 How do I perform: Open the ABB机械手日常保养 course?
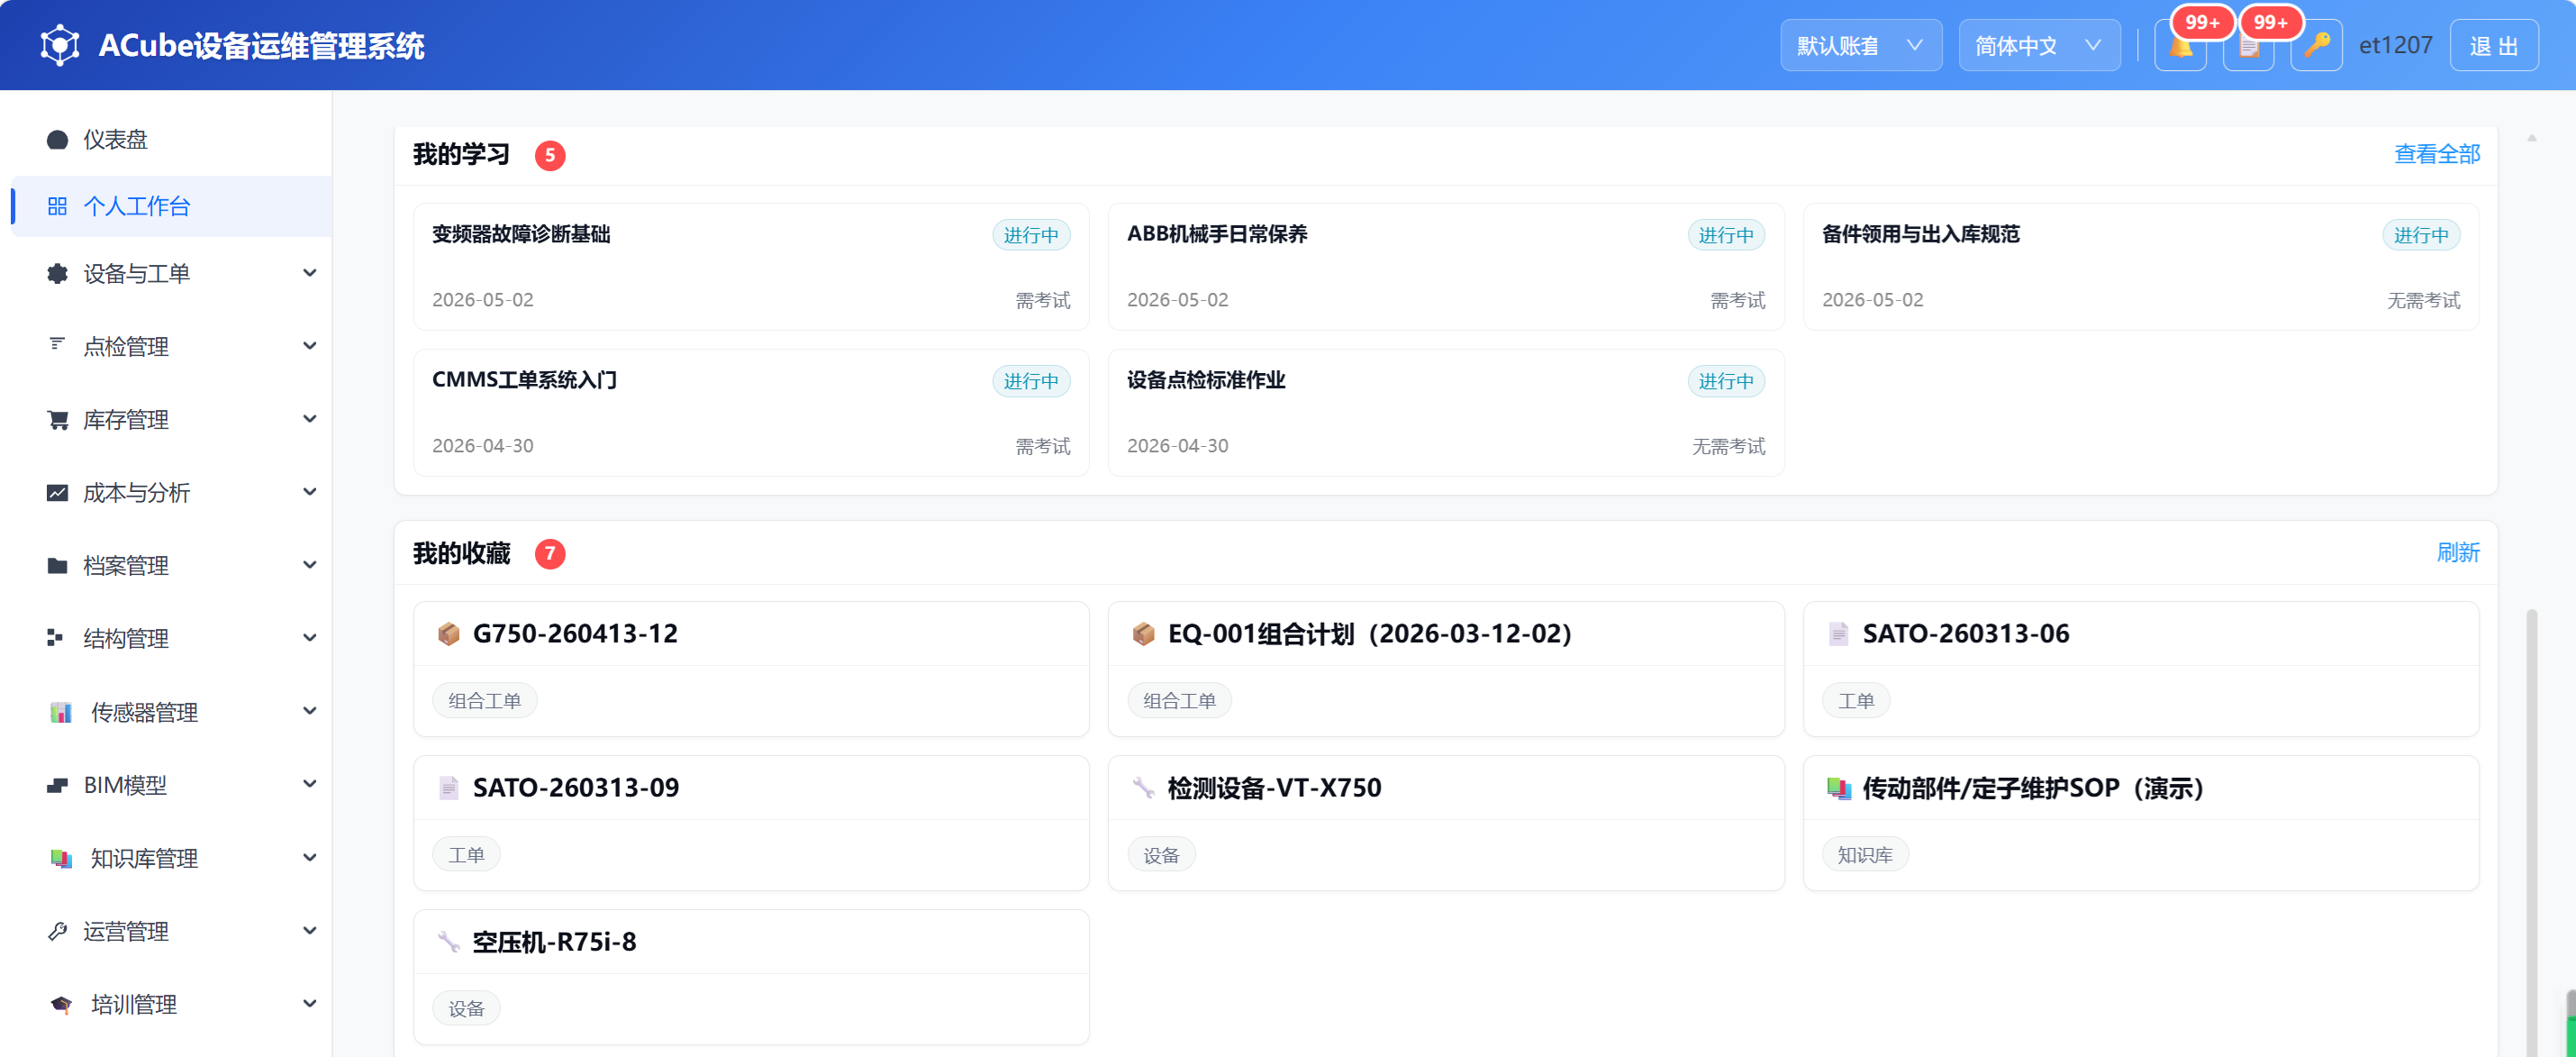(1446, 266)
